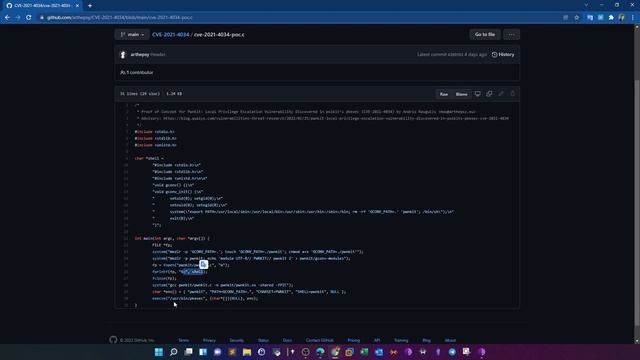Open the Security footer link
Screen dimensions: 640x360
point(236,340)
